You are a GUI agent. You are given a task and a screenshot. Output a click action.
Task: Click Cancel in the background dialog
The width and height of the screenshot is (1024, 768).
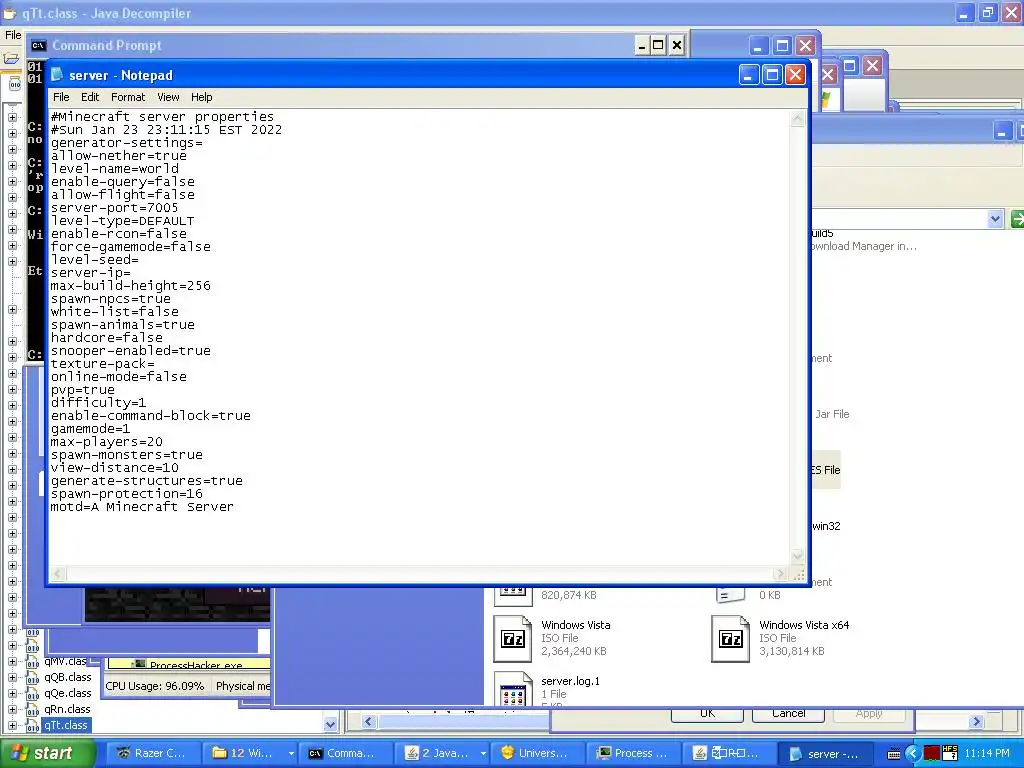[788, 714]
